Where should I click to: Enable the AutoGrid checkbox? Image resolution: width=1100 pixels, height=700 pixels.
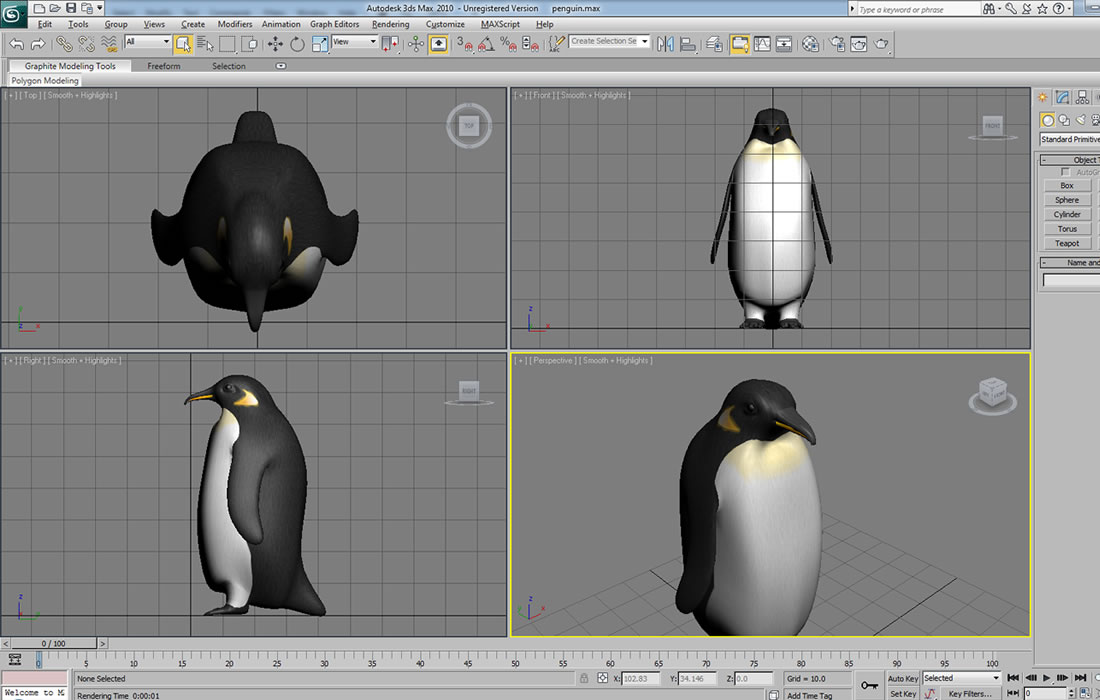(x=1065, y=172)
